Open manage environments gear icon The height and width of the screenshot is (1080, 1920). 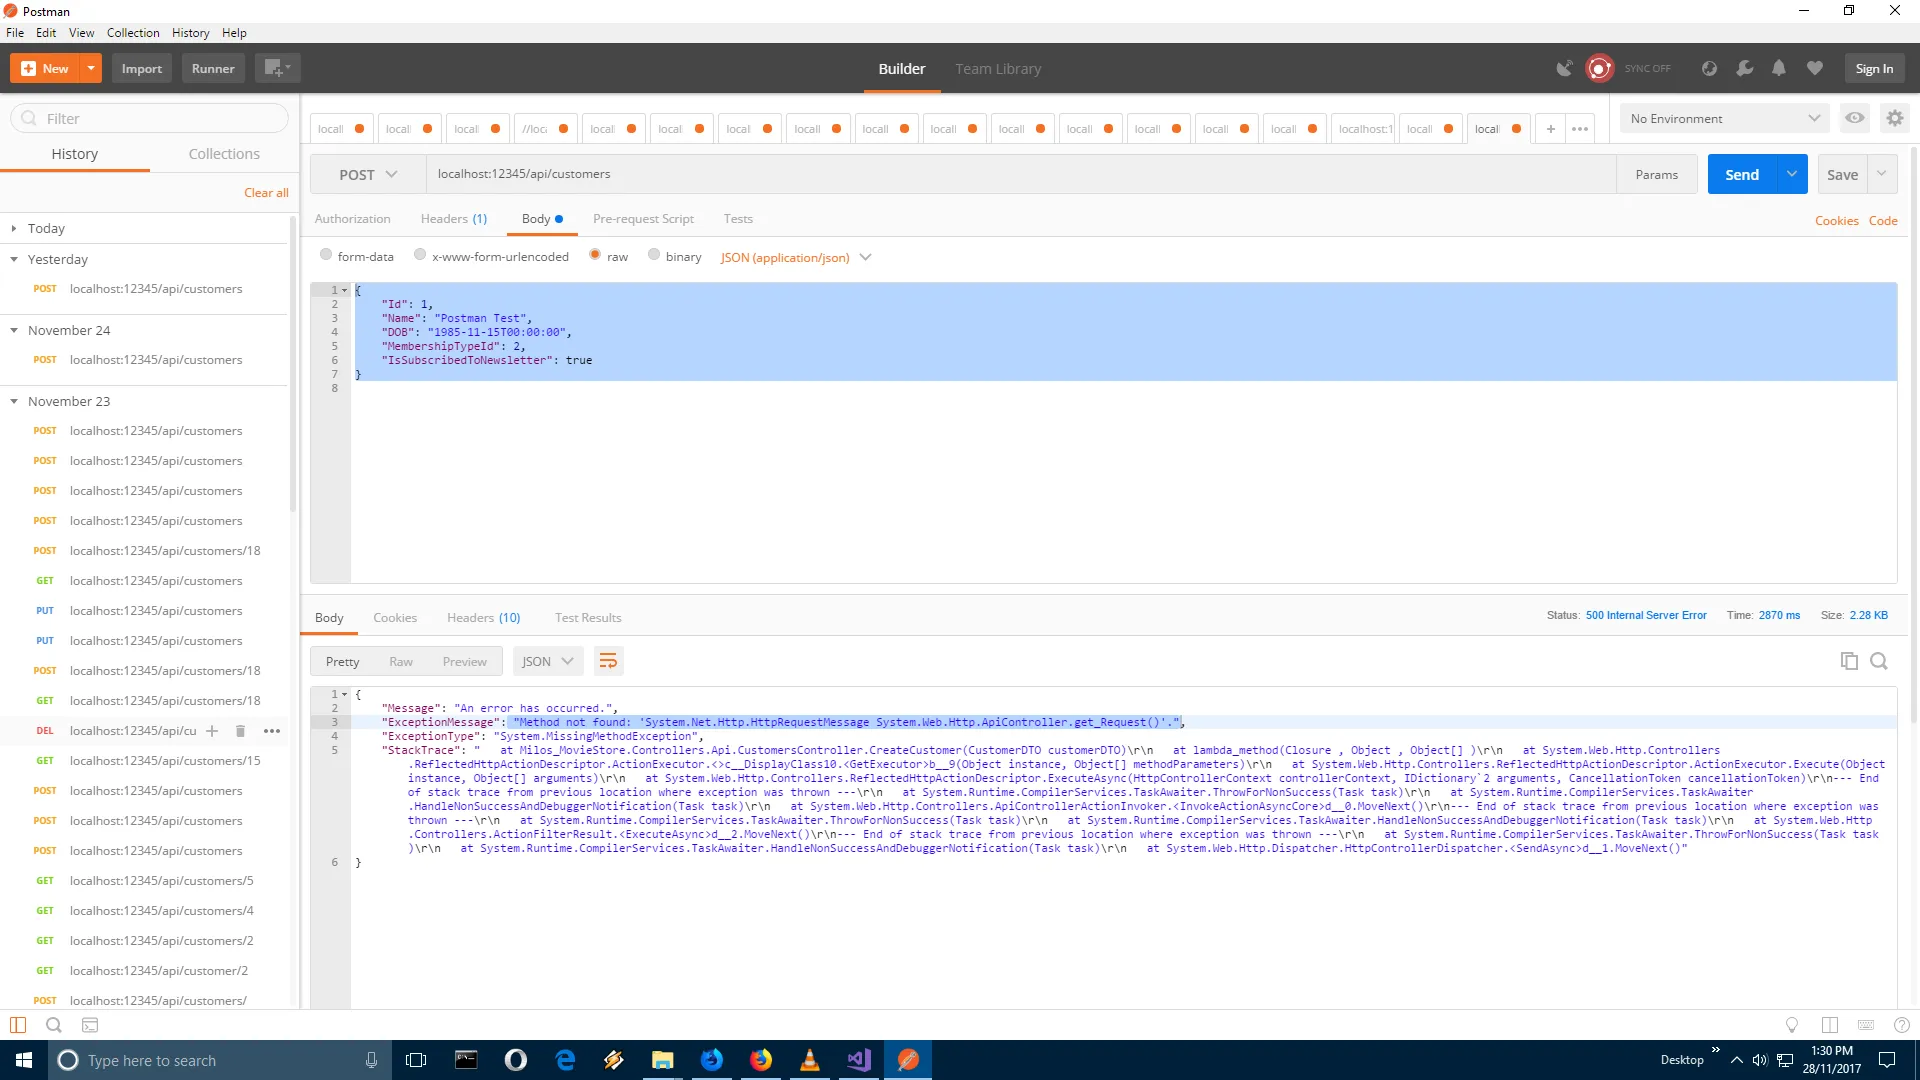pyautogui.click(x=1895, y=118)
